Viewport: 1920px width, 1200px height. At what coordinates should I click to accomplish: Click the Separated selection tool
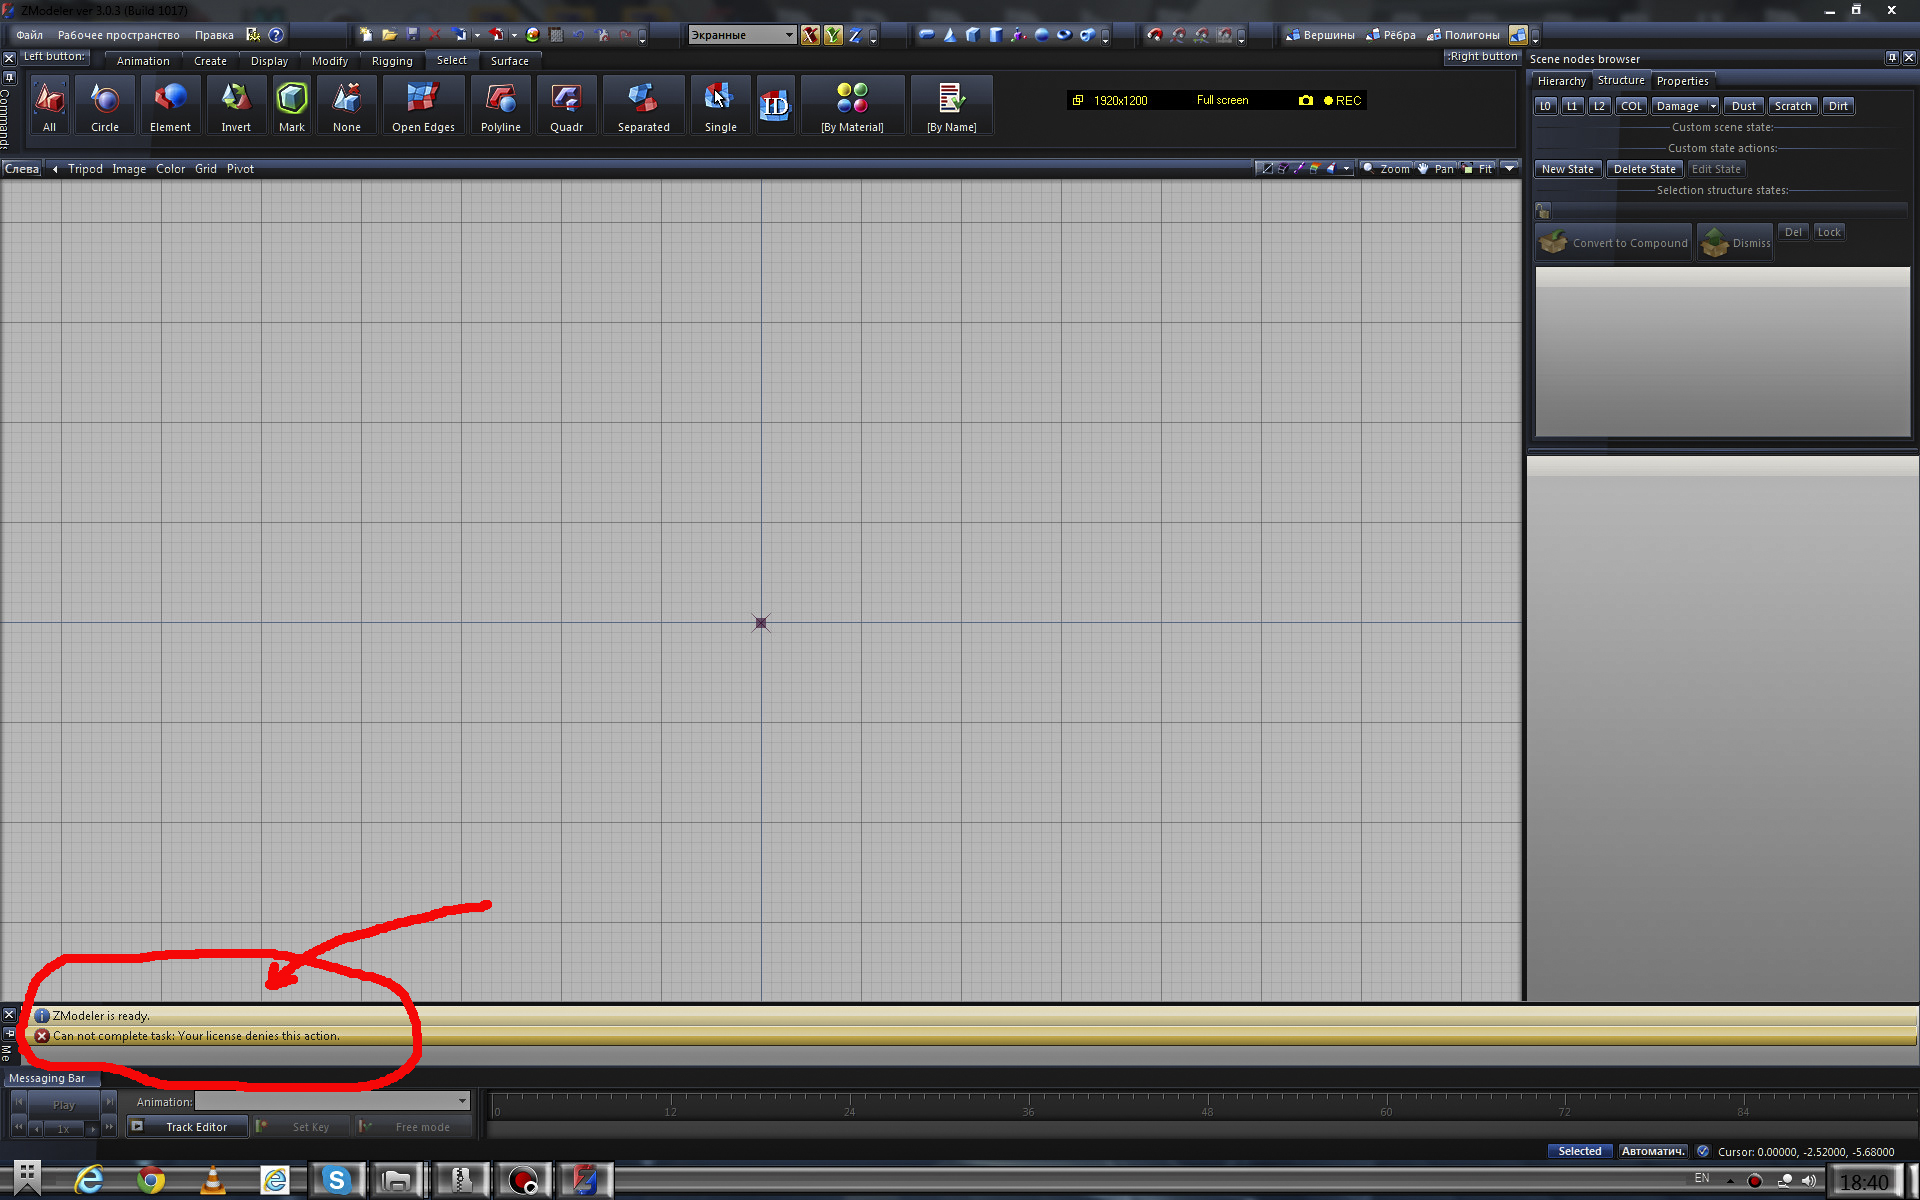tap(643, 106)
